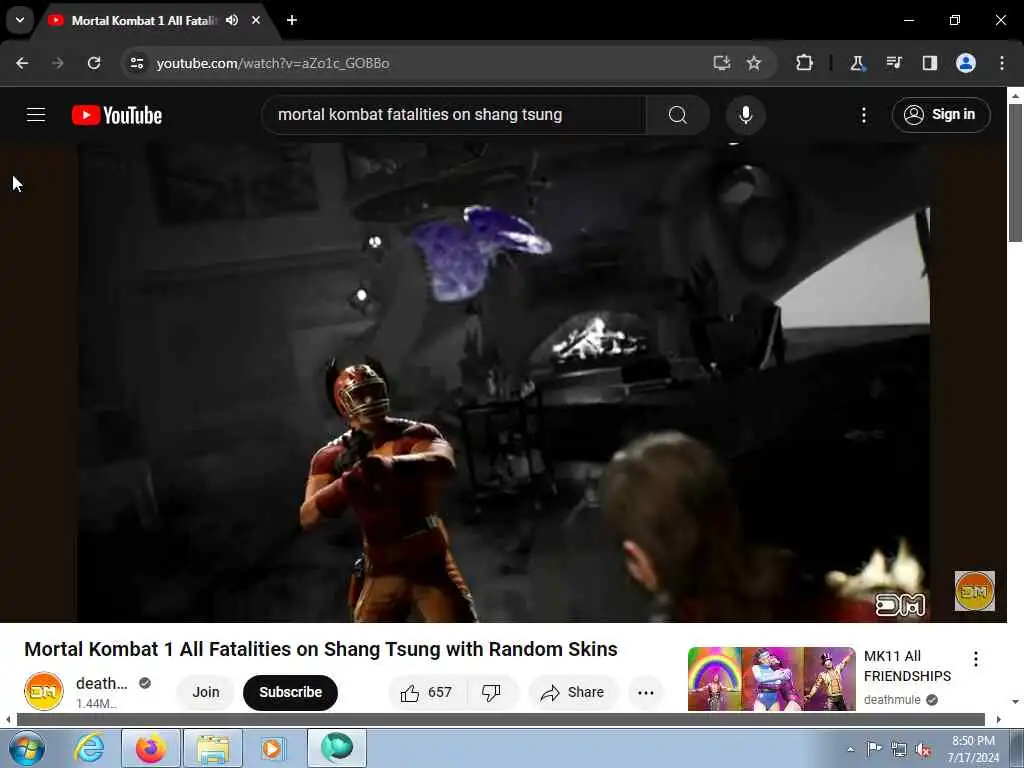Share this Mortal Kombat video
The width and height of the screenshot is (1024, 768).
[x=573, y=692]
